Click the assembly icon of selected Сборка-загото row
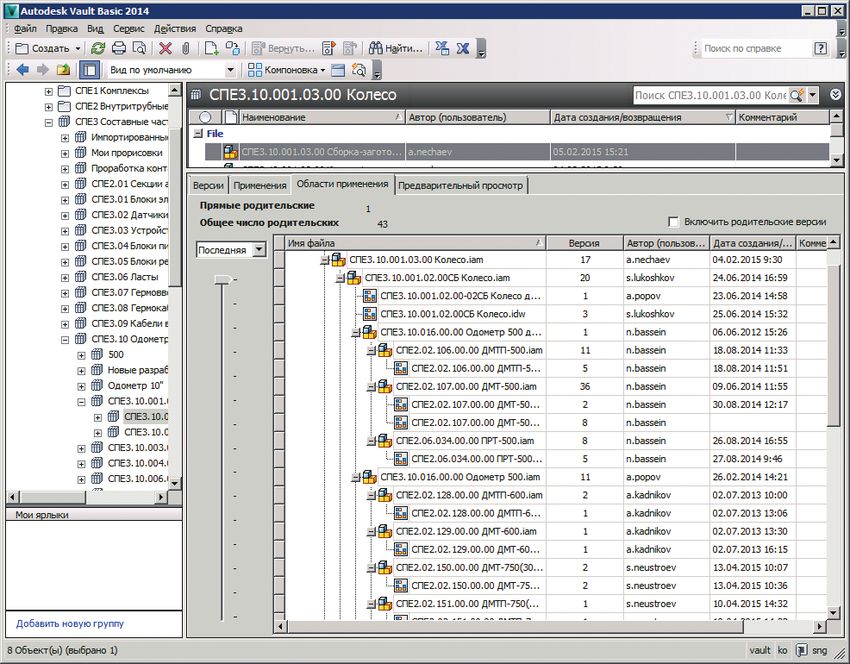 click(230, 152)
